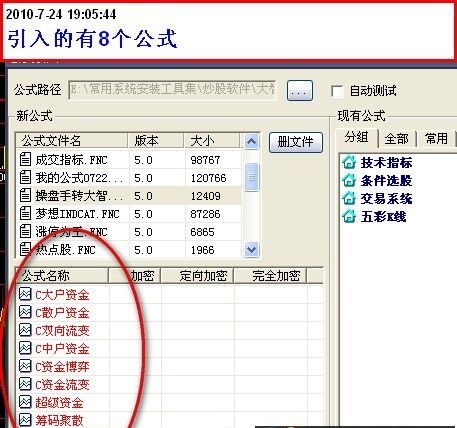457x428 pixels.
Task: Select the C散户资金 formula name
Action: coord(62,313)
